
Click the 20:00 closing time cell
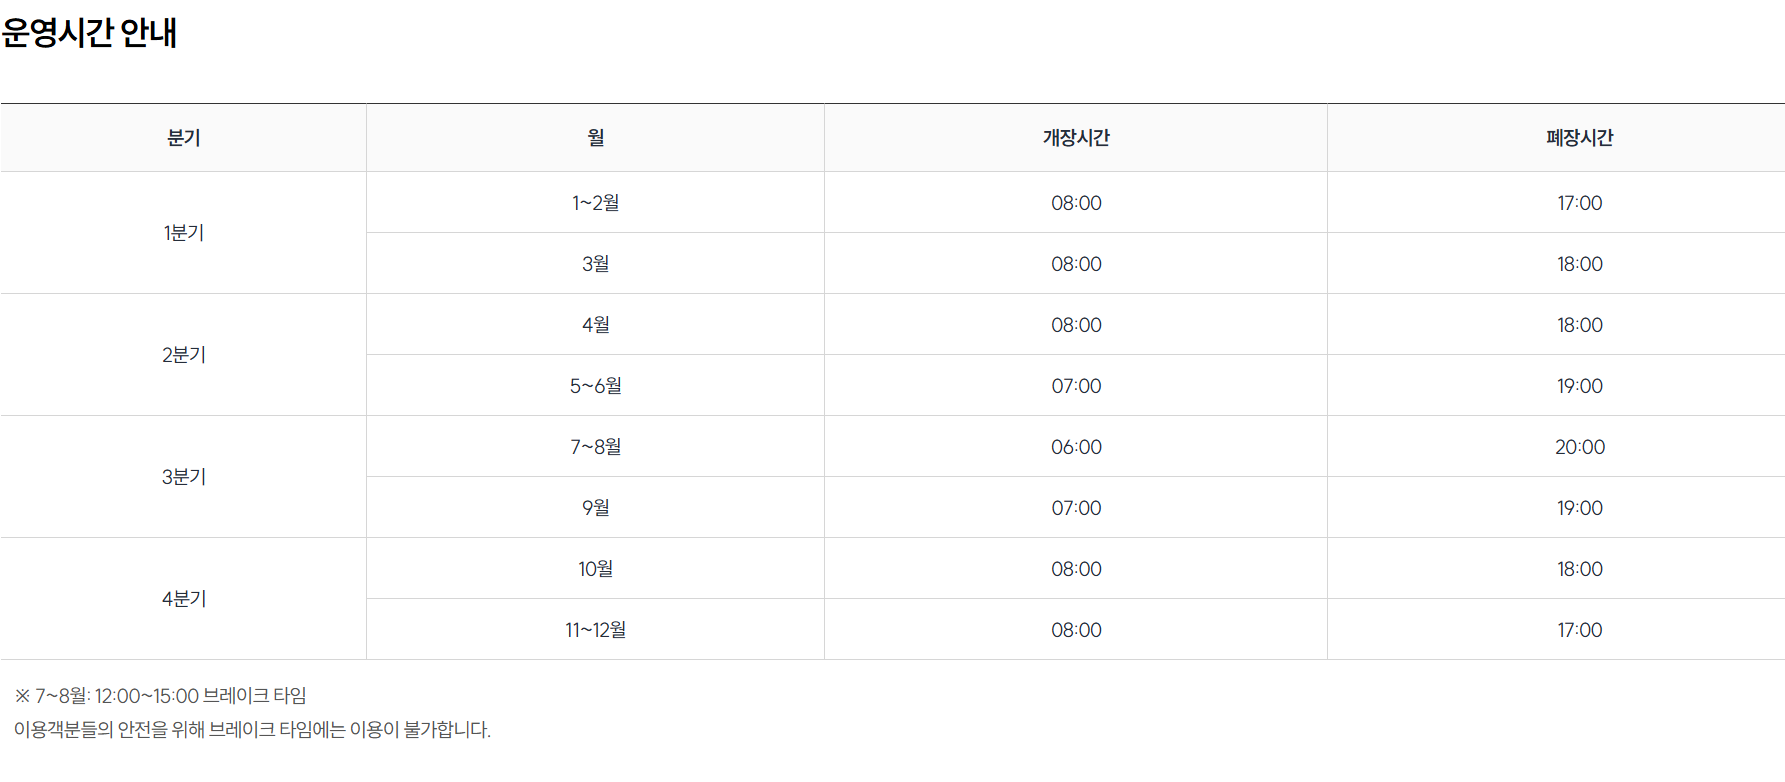coord(1580,447)
